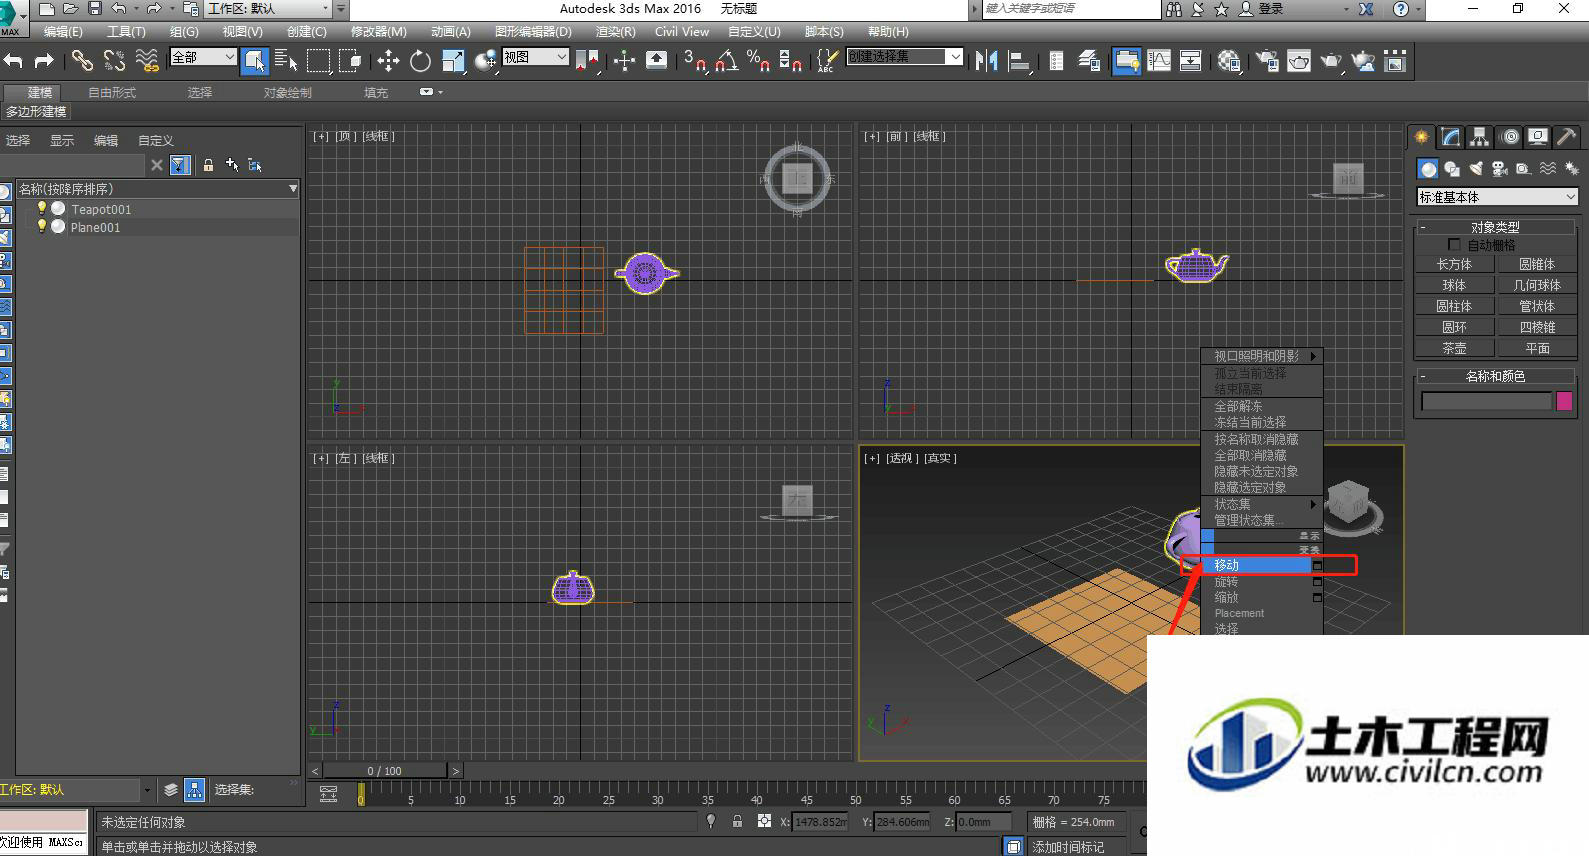The width and height of the screenshot is (1589, 856).
Task: Open the 全部 selection filter dropdown
Action: 203,57
